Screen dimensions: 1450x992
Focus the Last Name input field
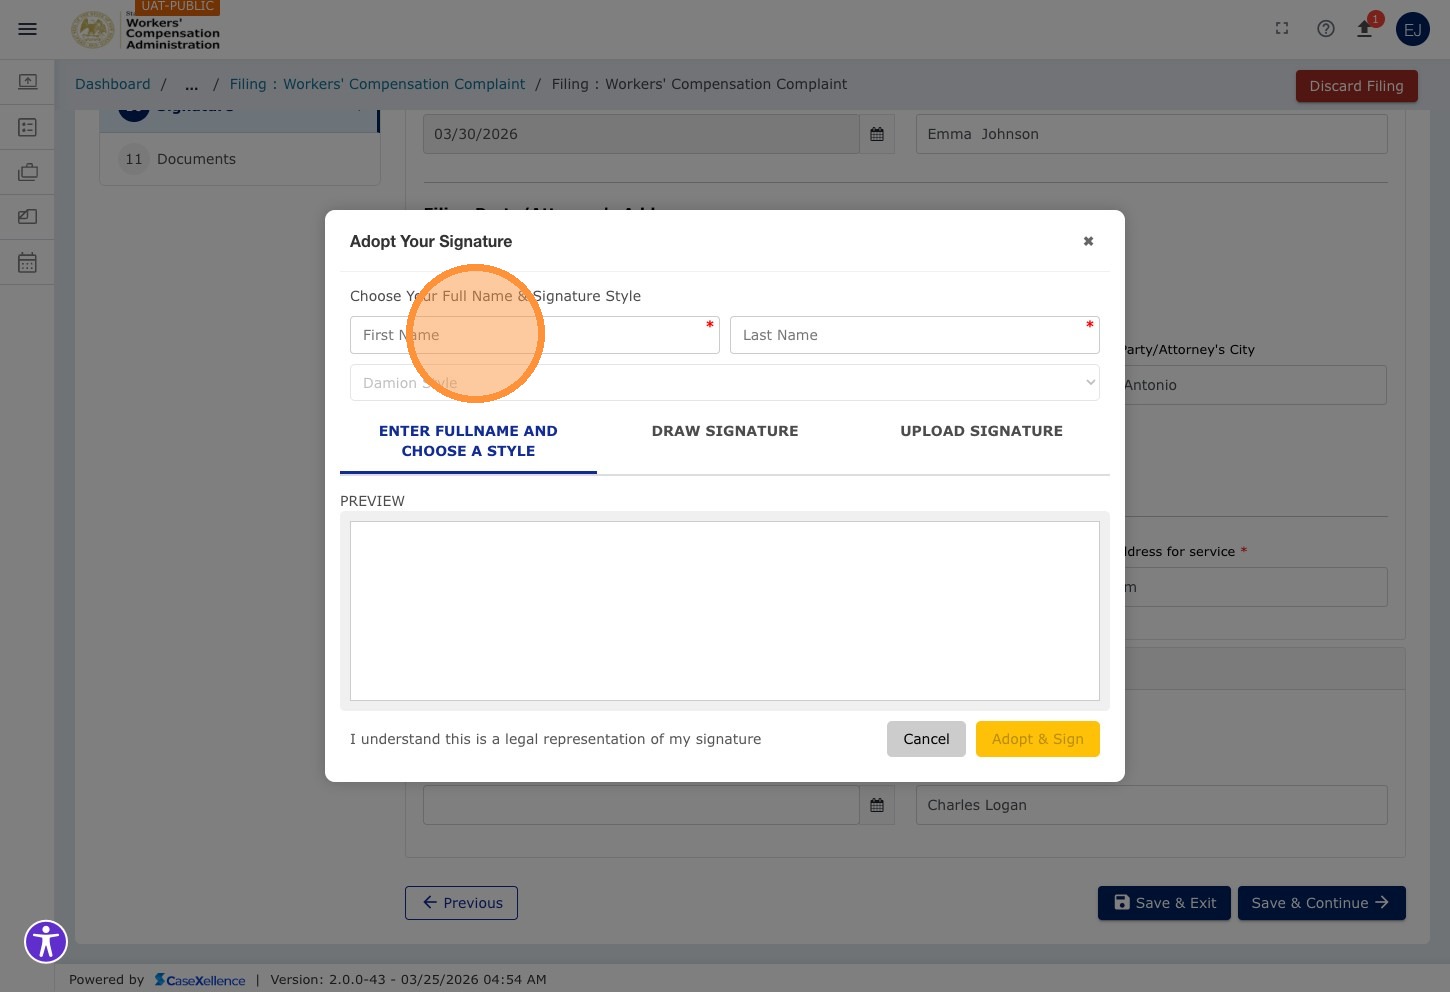click(x=915, y=335)
